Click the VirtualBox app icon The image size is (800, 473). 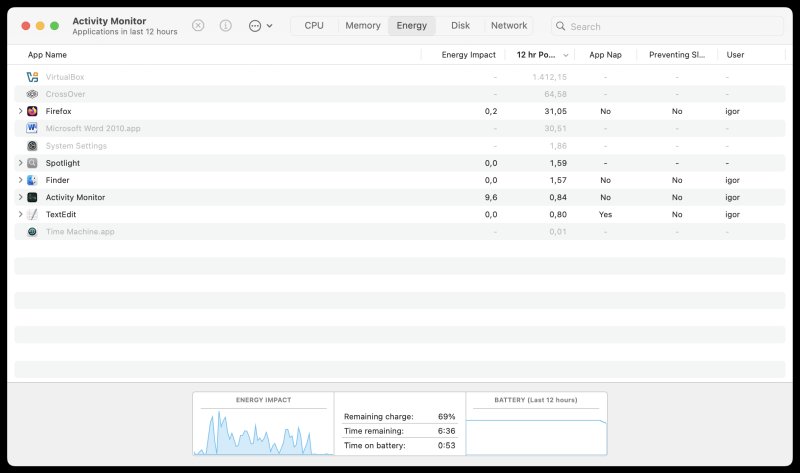(32, 77)
